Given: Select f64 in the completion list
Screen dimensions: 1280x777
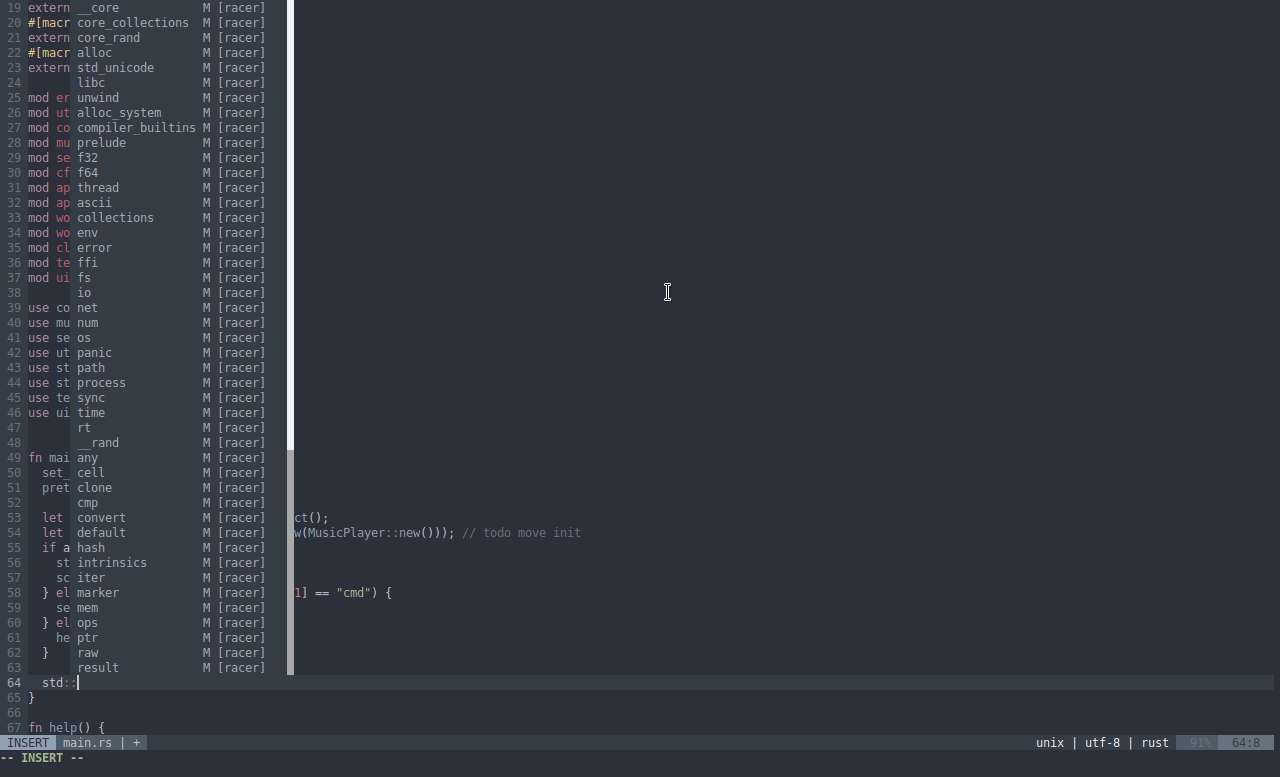Looking at the screenshot, I should pos(178,173).
